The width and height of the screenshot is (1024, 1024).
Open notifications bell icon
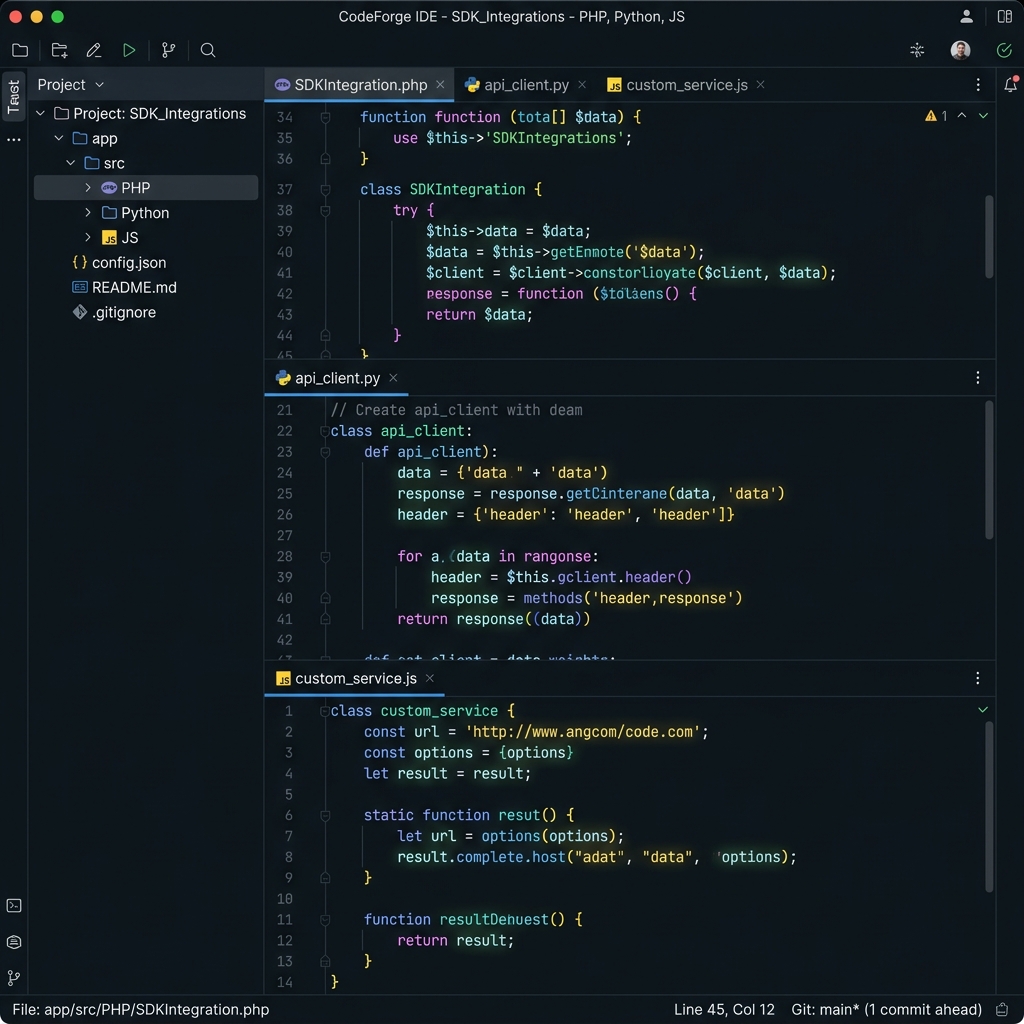pyautogui.click(x=1010, y=84)
